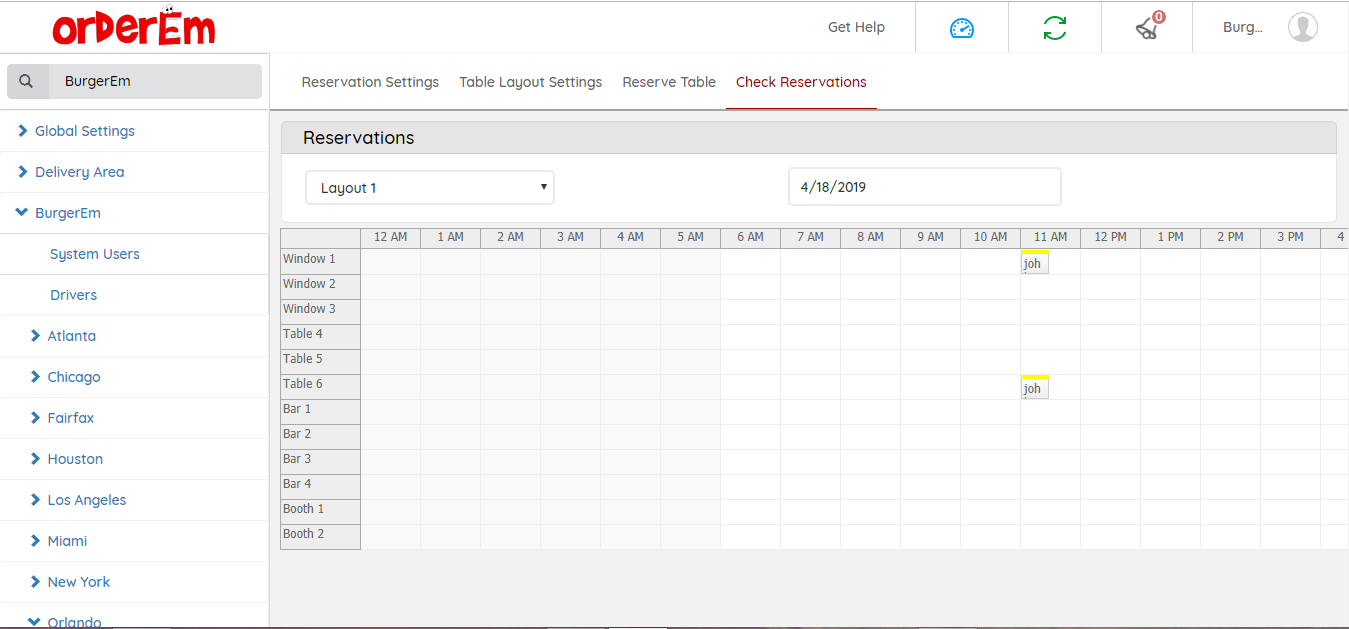The height and width of the screenshot is (629, 1349).
Task: Go to the Reserve Table tab
Action: (x=669, y=82)
